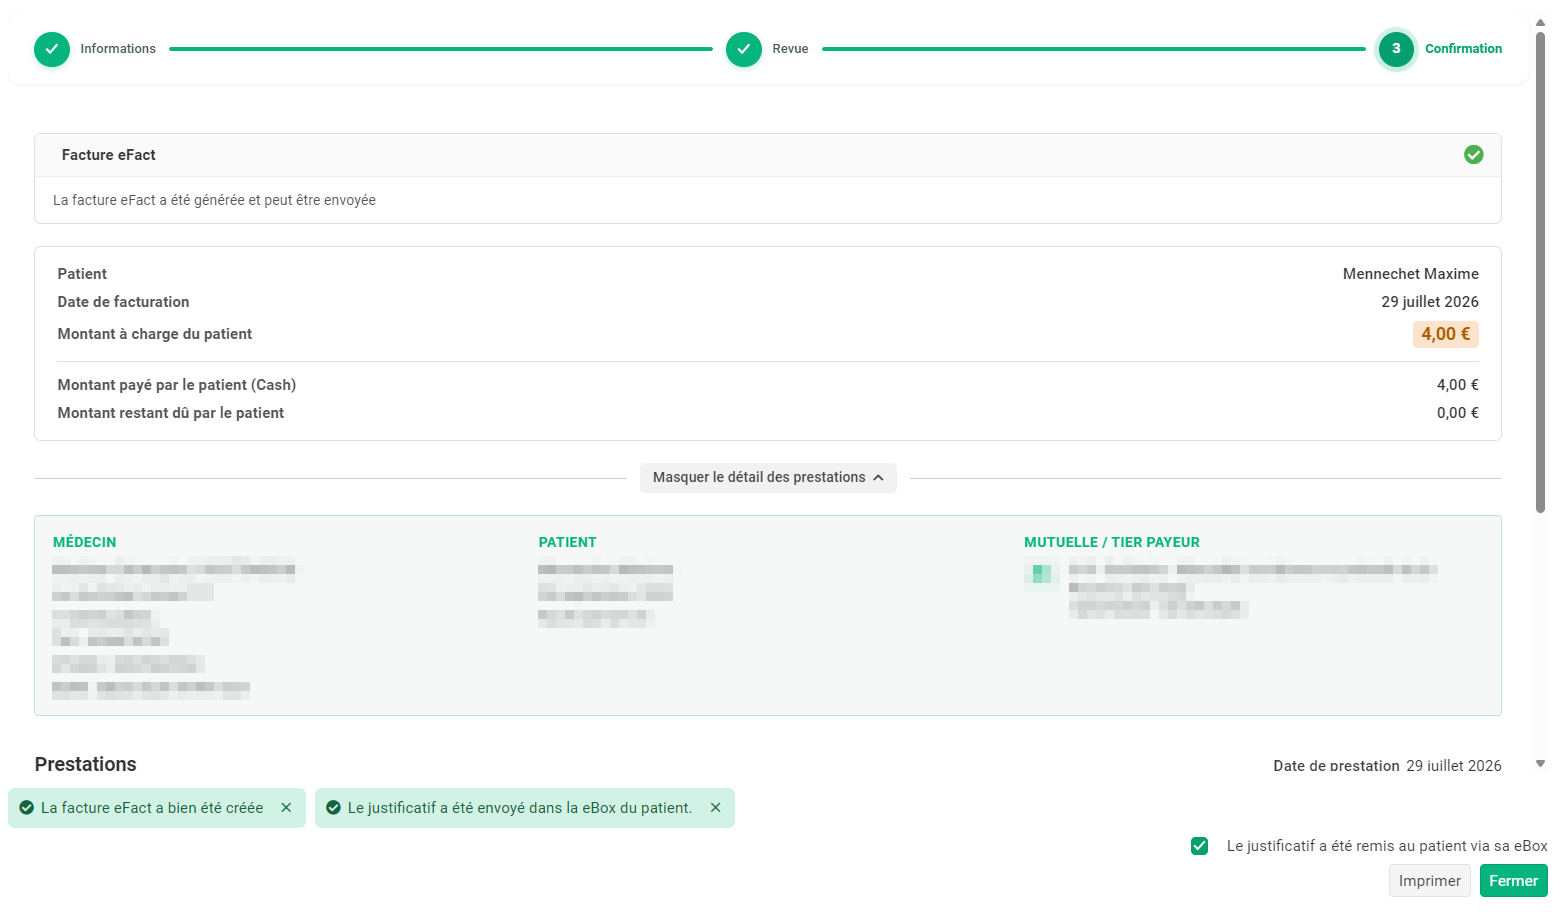The height and width of the screenshot is (912, 1565).
Task: Collapse details with 'Masquer le détail des prestations'
Action: point(768,478)
